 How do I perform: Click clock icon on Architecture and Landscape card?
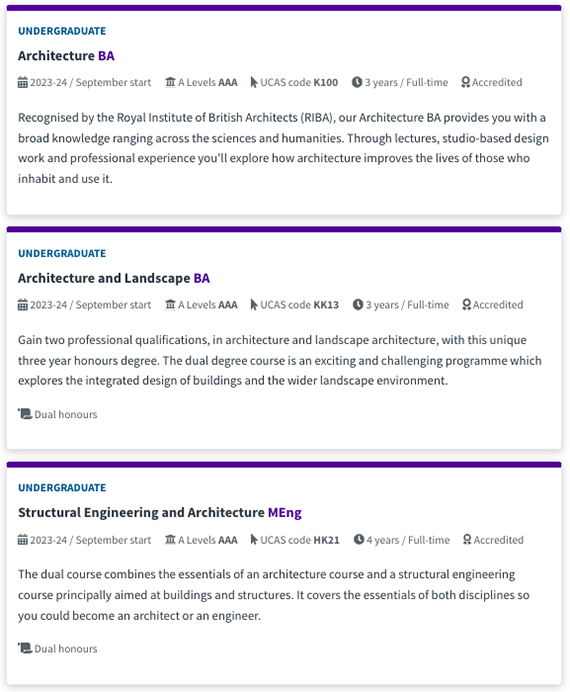(358, 305)
